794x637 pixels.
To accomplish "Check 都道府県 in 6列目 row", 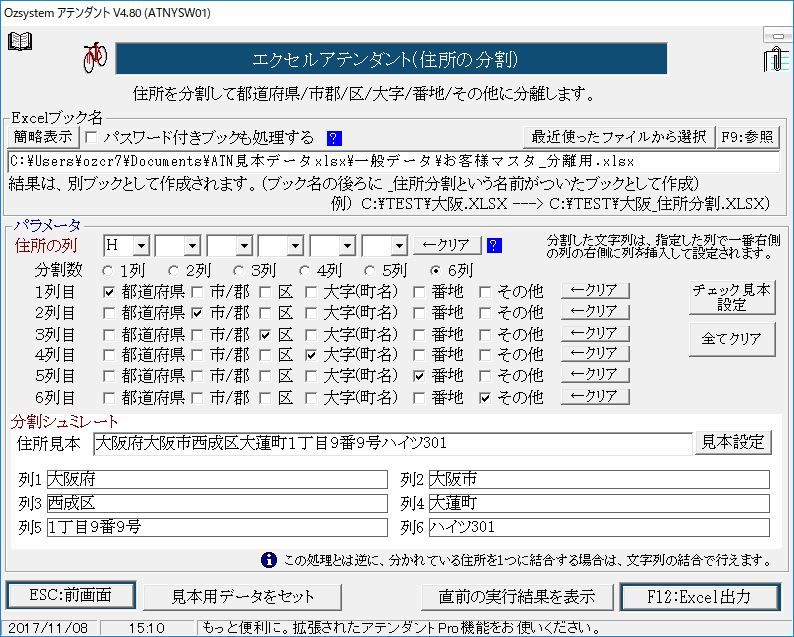I will click(x=108, y=398).
